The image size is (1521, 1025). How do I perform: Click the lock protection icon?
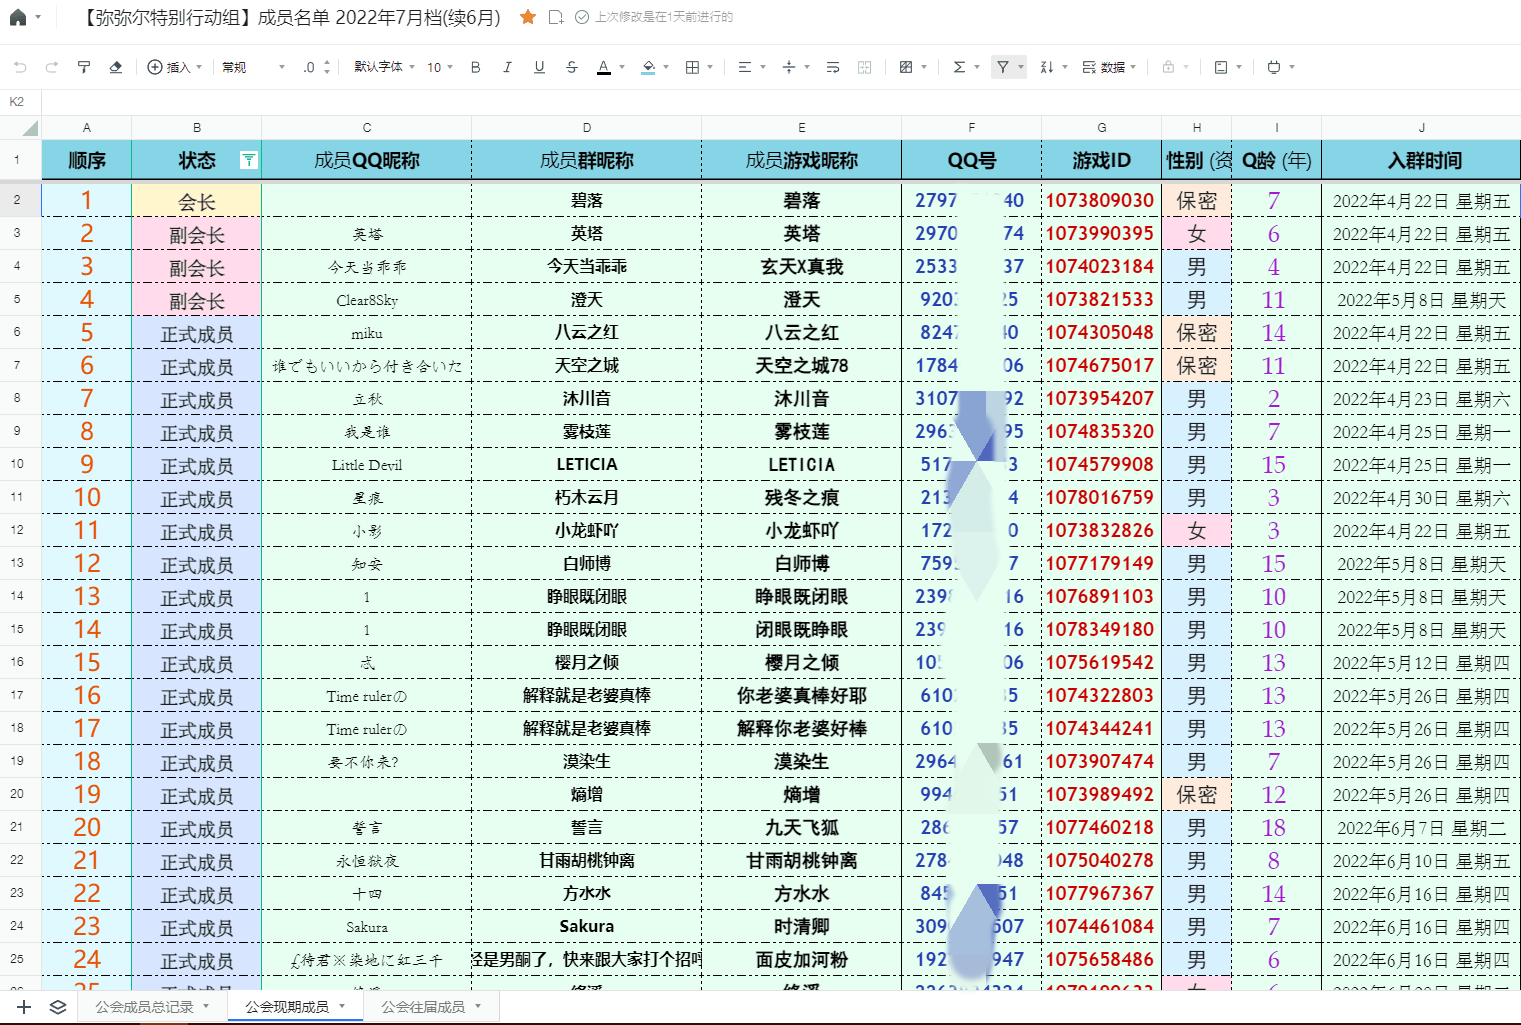[1168, 67]
